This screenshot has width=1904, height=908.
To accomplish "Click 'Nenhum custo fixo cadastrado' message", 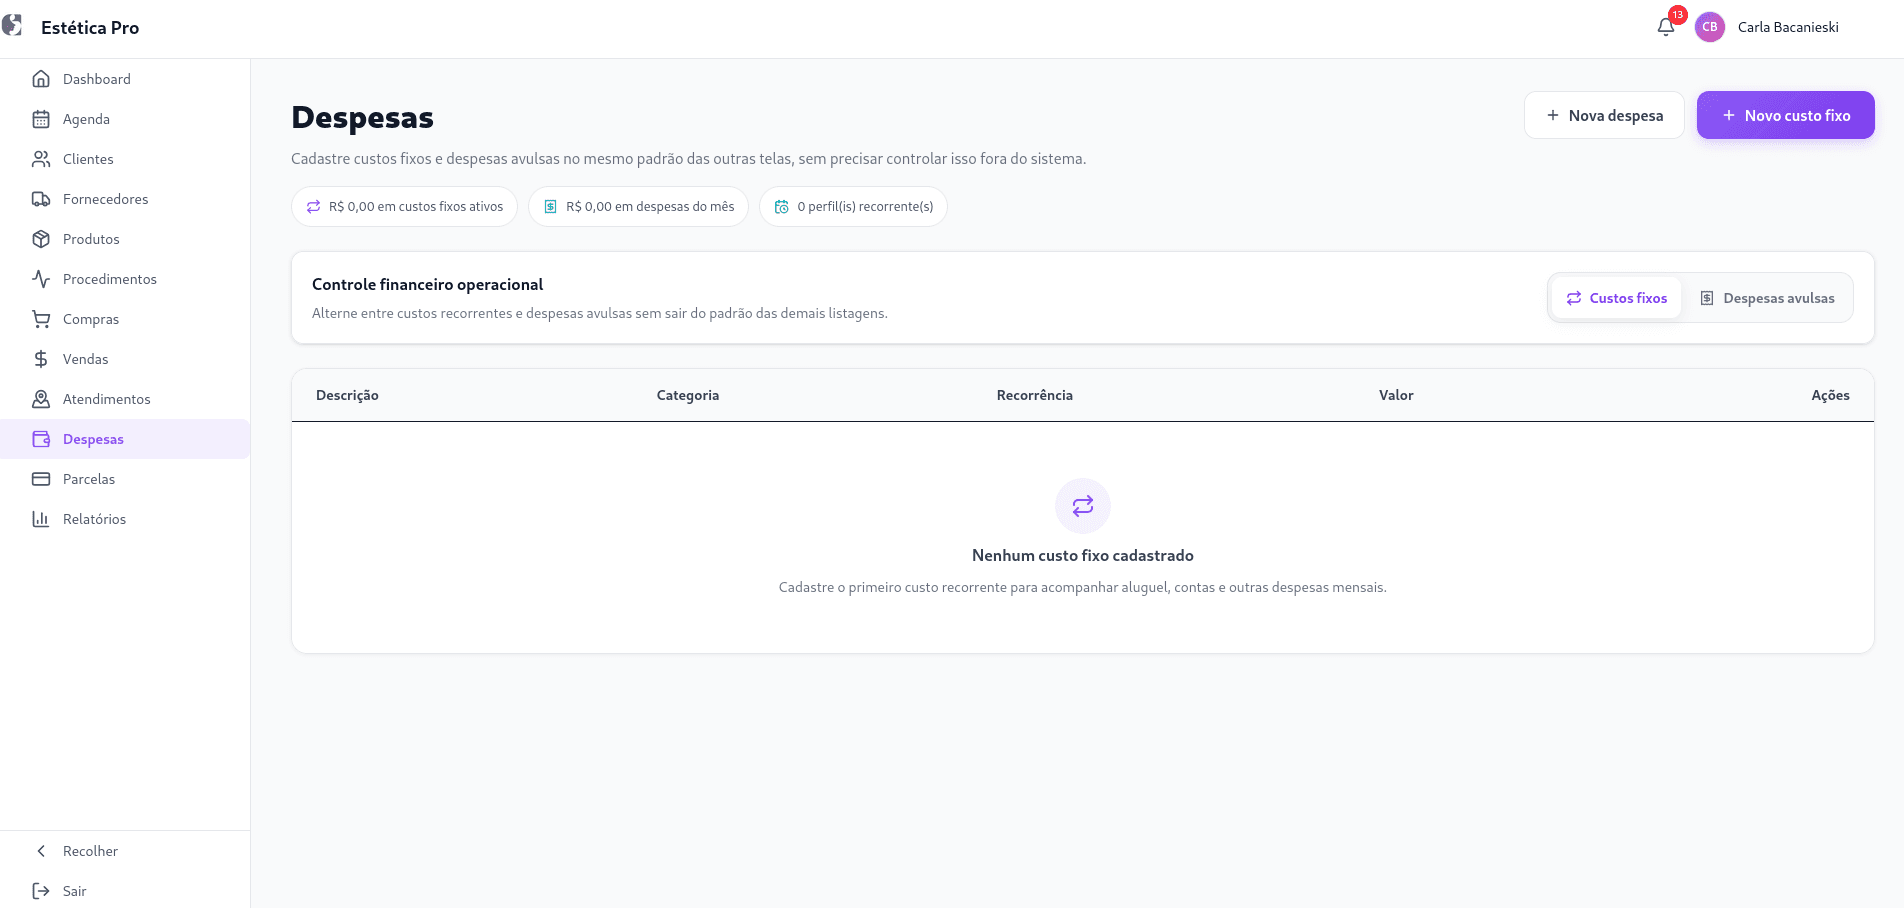I will point(1083,555).
